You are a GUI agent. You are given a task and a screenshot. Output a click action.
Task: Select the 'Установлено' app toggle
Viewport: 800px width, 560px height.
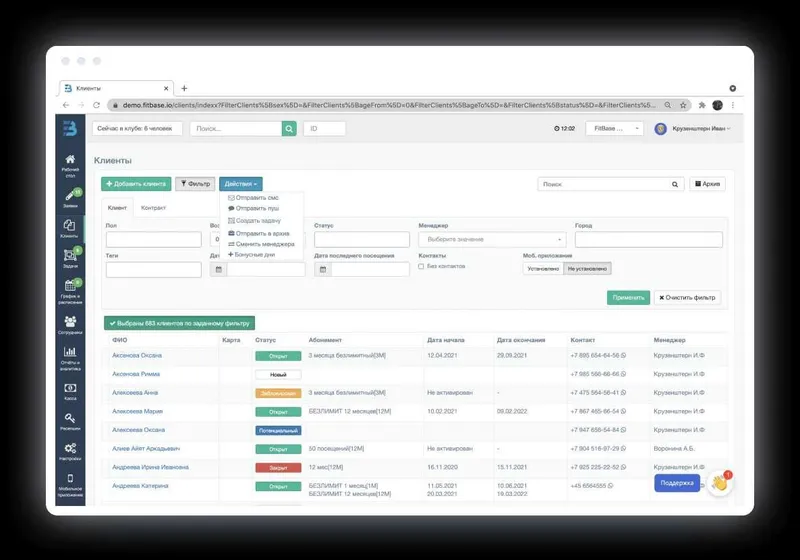coord(543,269)
